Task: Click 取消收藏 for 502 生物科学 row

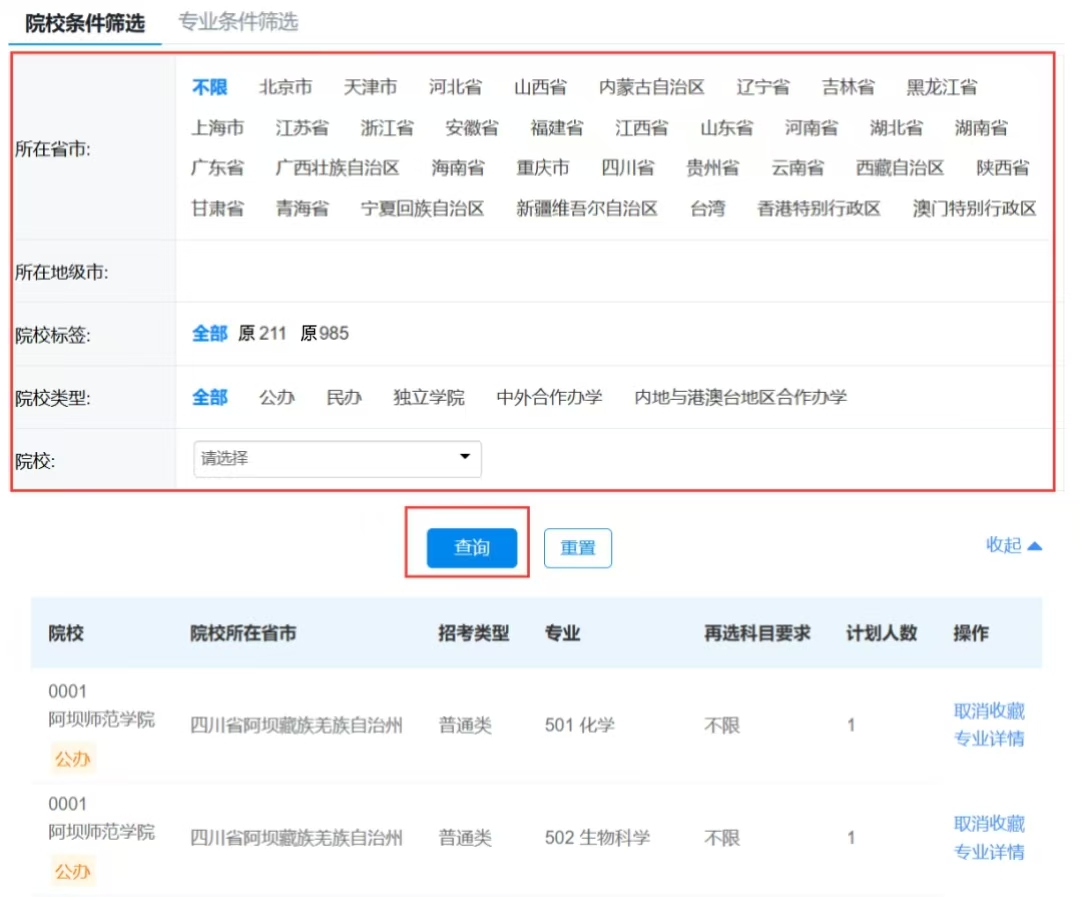Action: 988,824
